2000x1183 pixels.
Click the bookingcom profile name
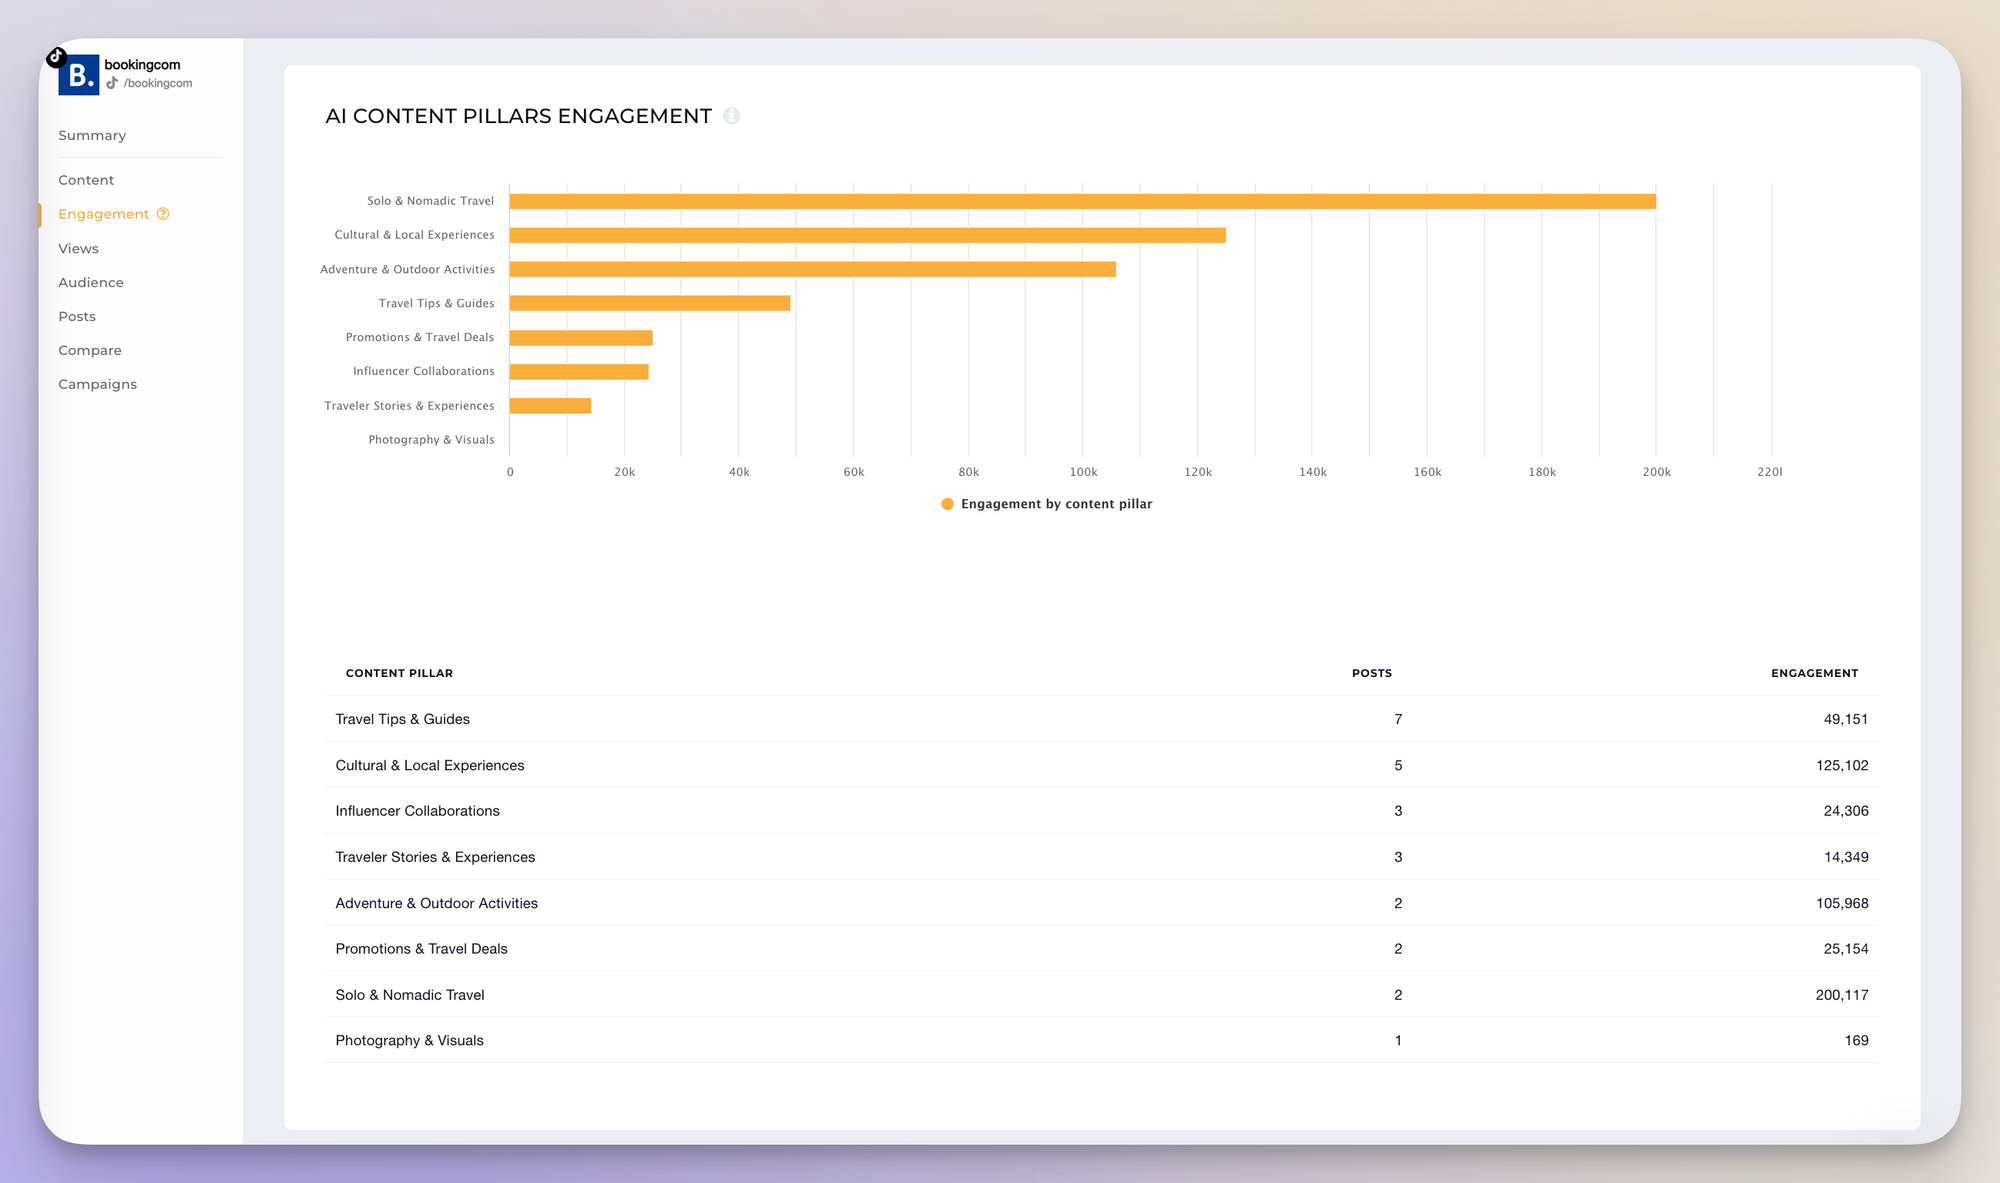point(142,65)
